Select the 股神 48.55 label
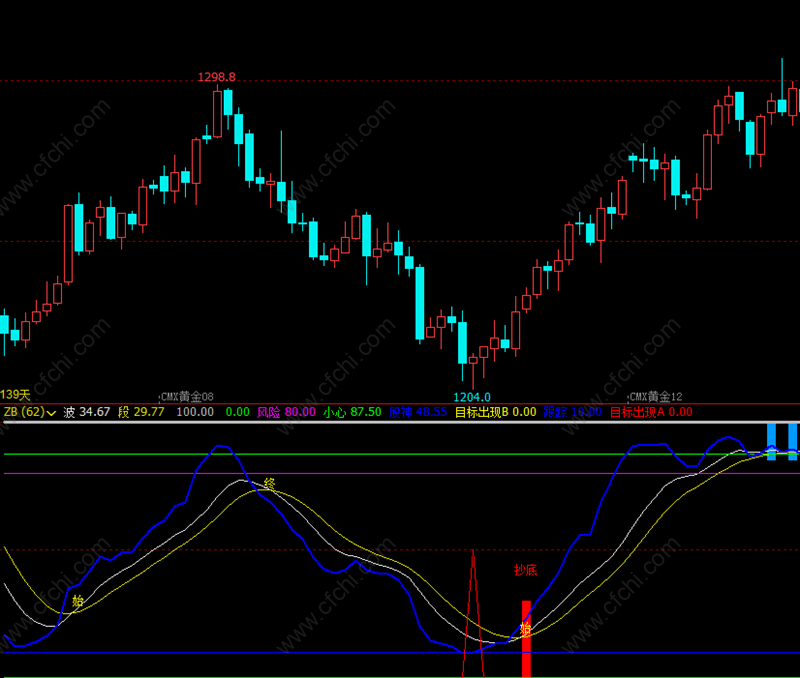This screenshot has width=800, height=678. (x=418, y=412)
